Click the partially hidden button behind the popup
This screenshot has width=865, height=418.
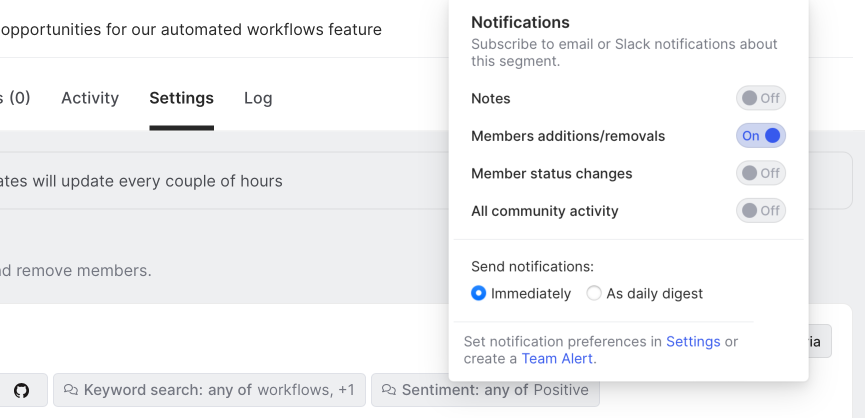[819, 342]
